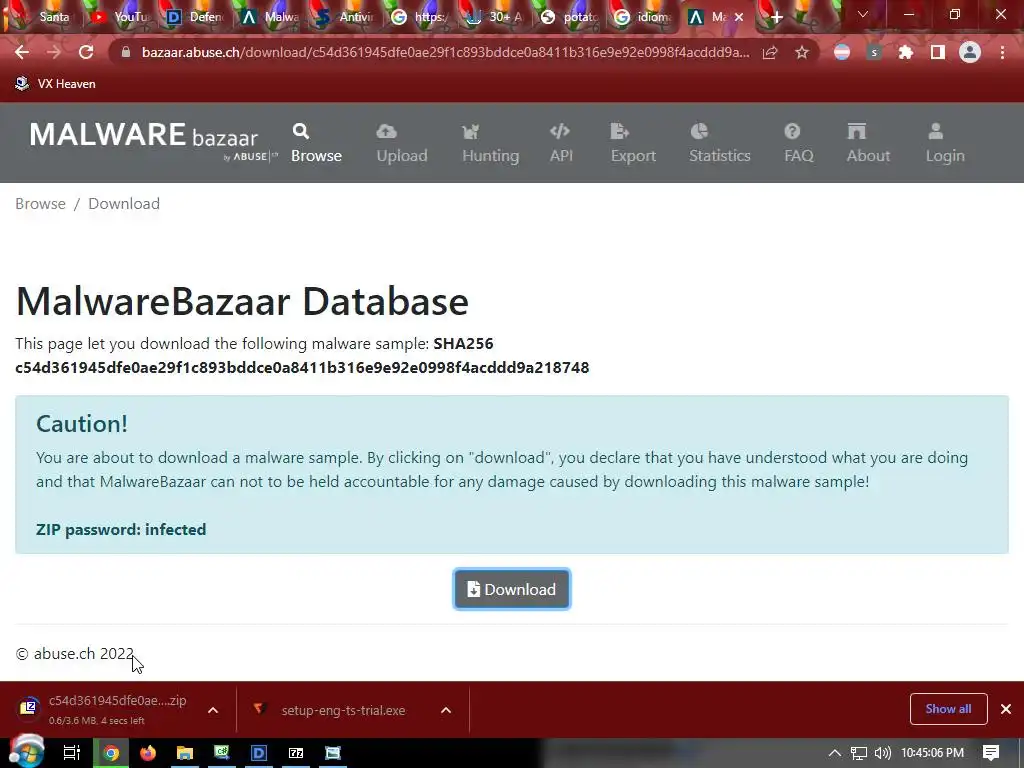Screen dimensions: 1024x768
Task: Click the network tray icon
Action: point(859,753)
